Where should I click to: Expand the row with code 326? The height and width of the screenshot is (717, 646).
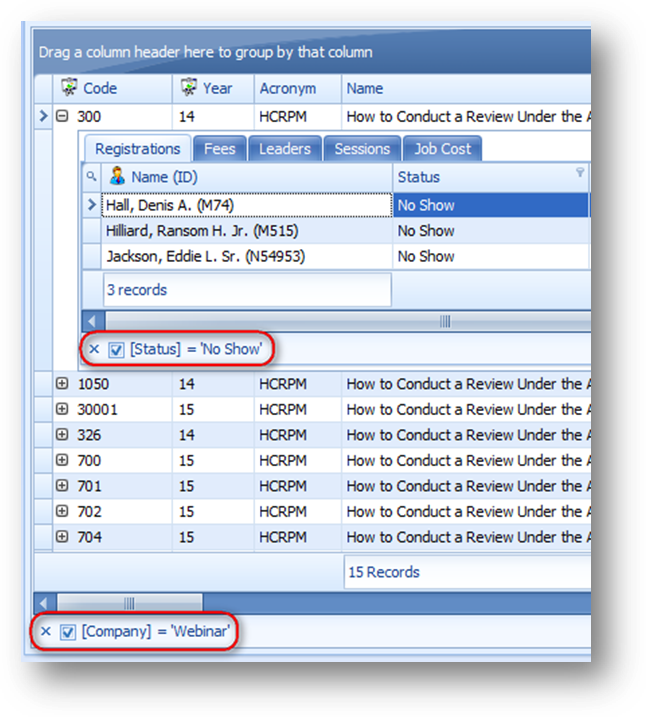click(62, 434)
